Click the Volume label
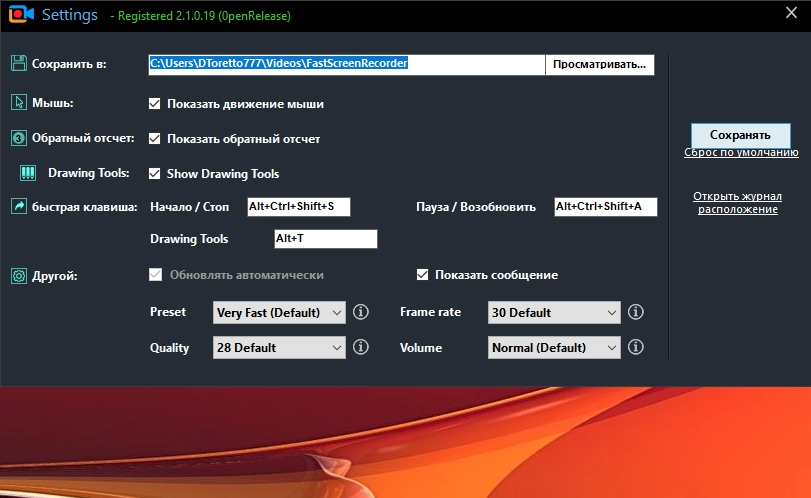Viewport: 811px width, 498px height. click(420, 348)
